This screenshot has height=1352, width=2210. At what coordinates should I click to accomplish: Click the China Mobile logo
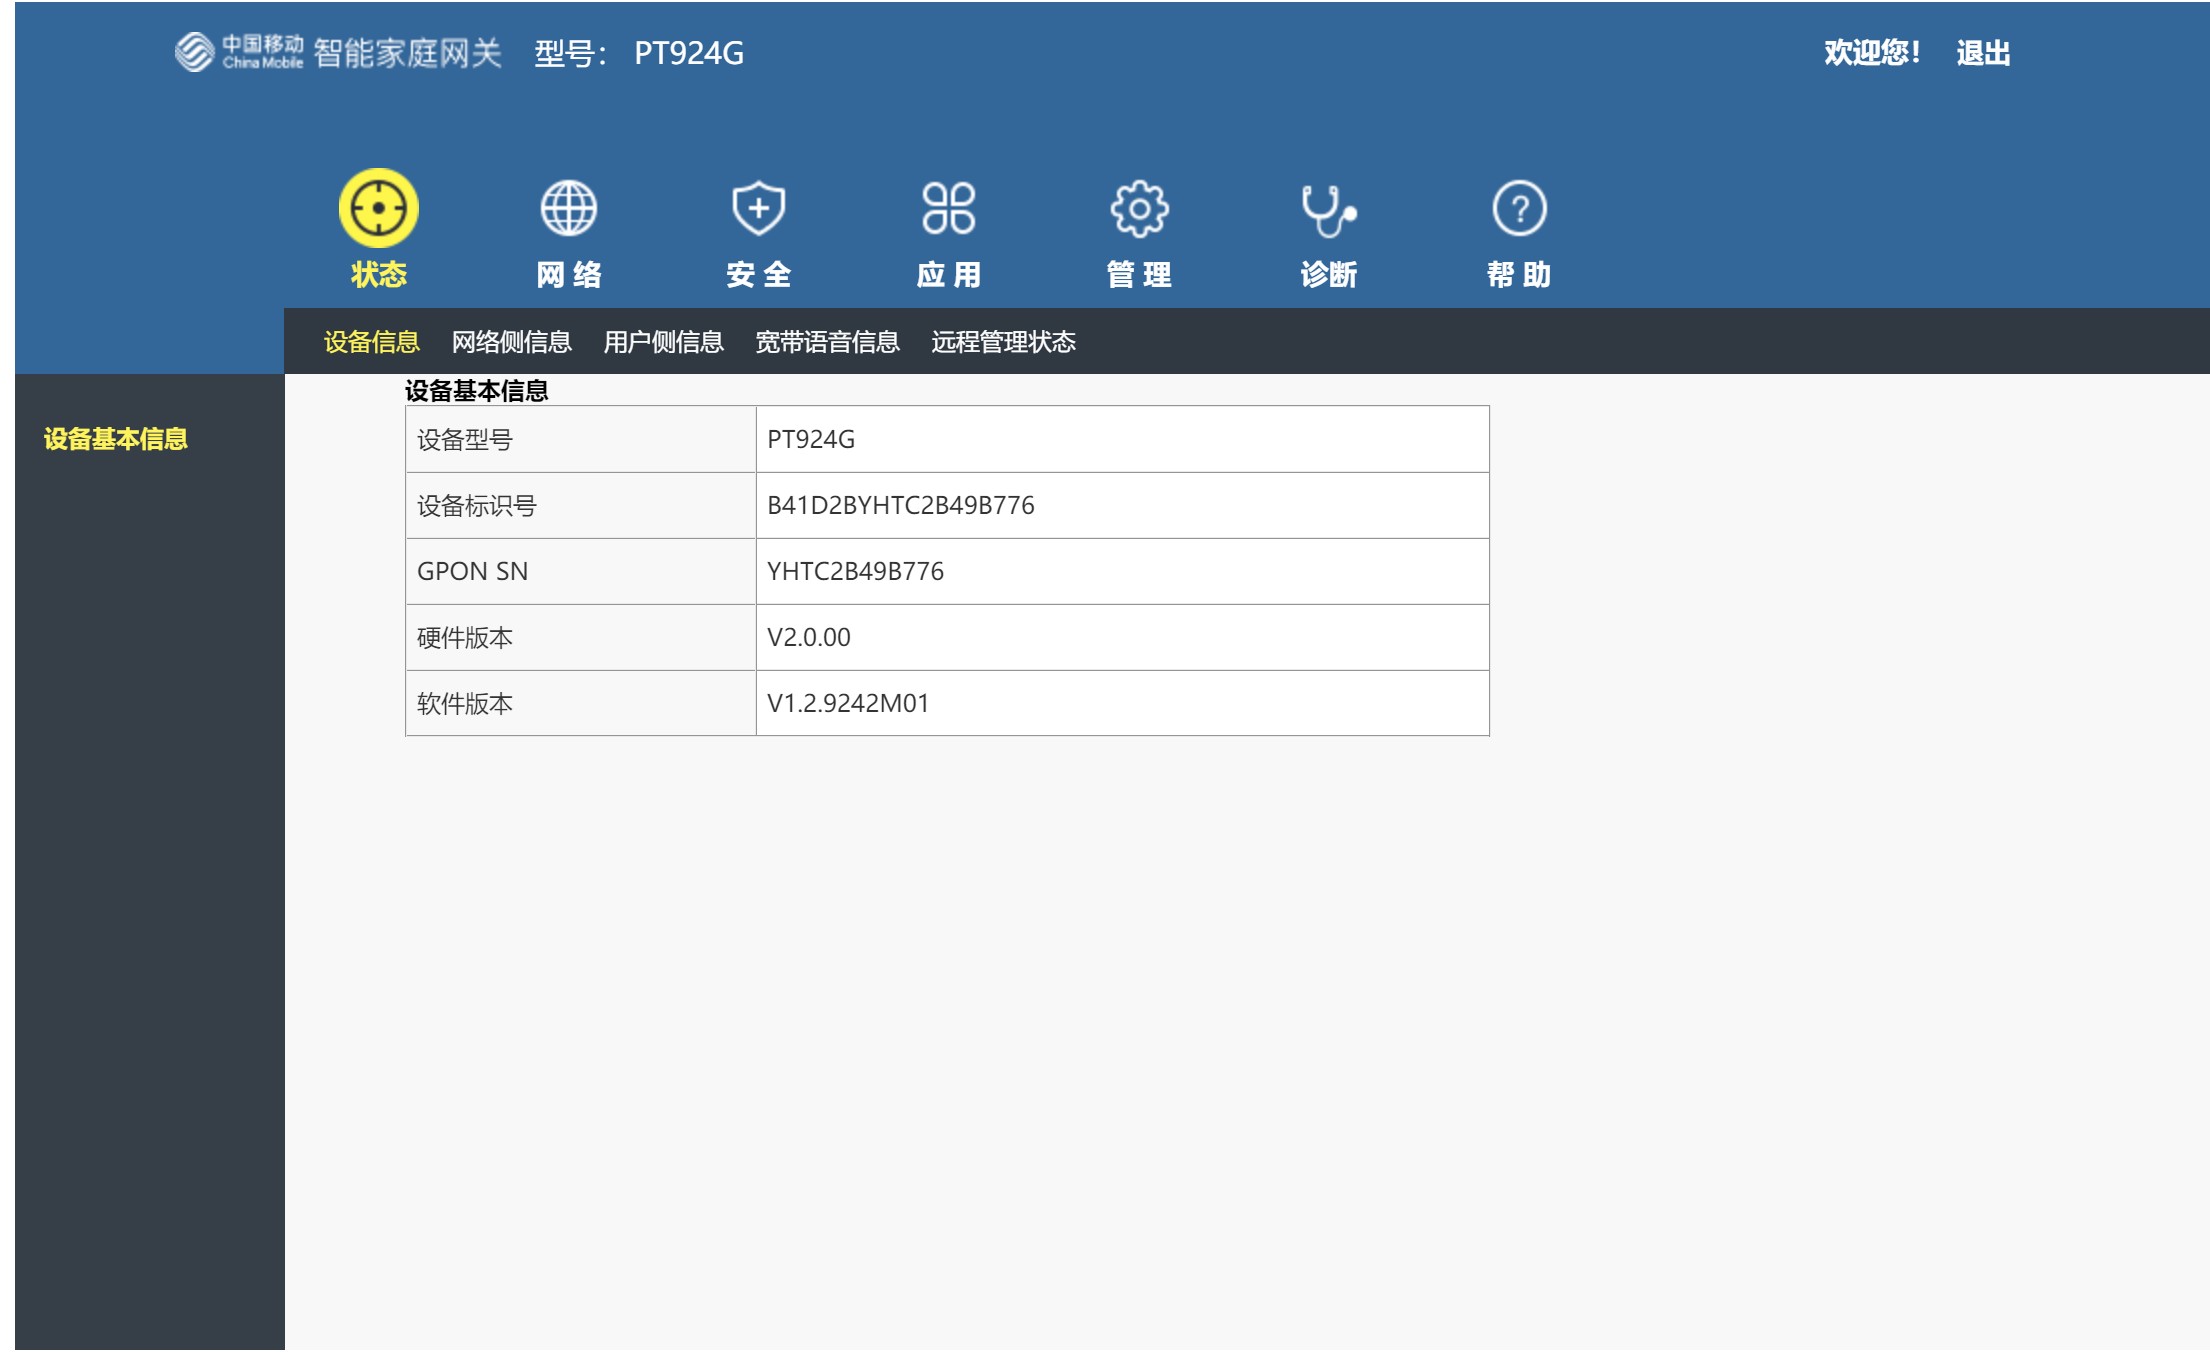coord(240,54)
